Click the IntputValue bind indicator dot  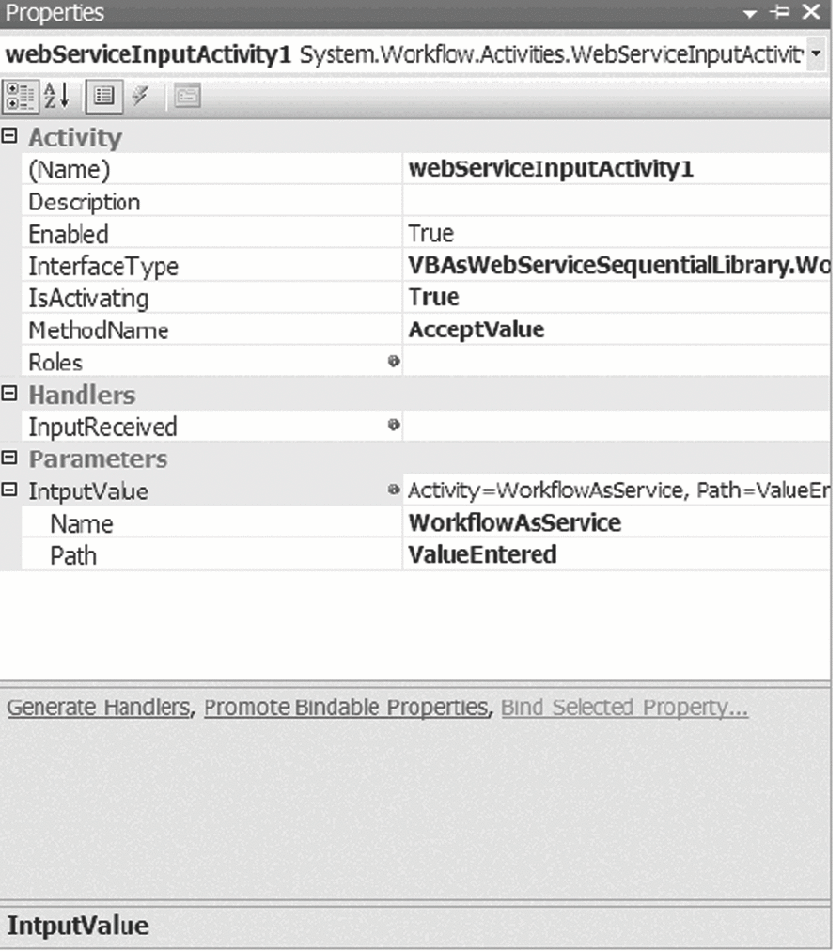tap(394, 490)
